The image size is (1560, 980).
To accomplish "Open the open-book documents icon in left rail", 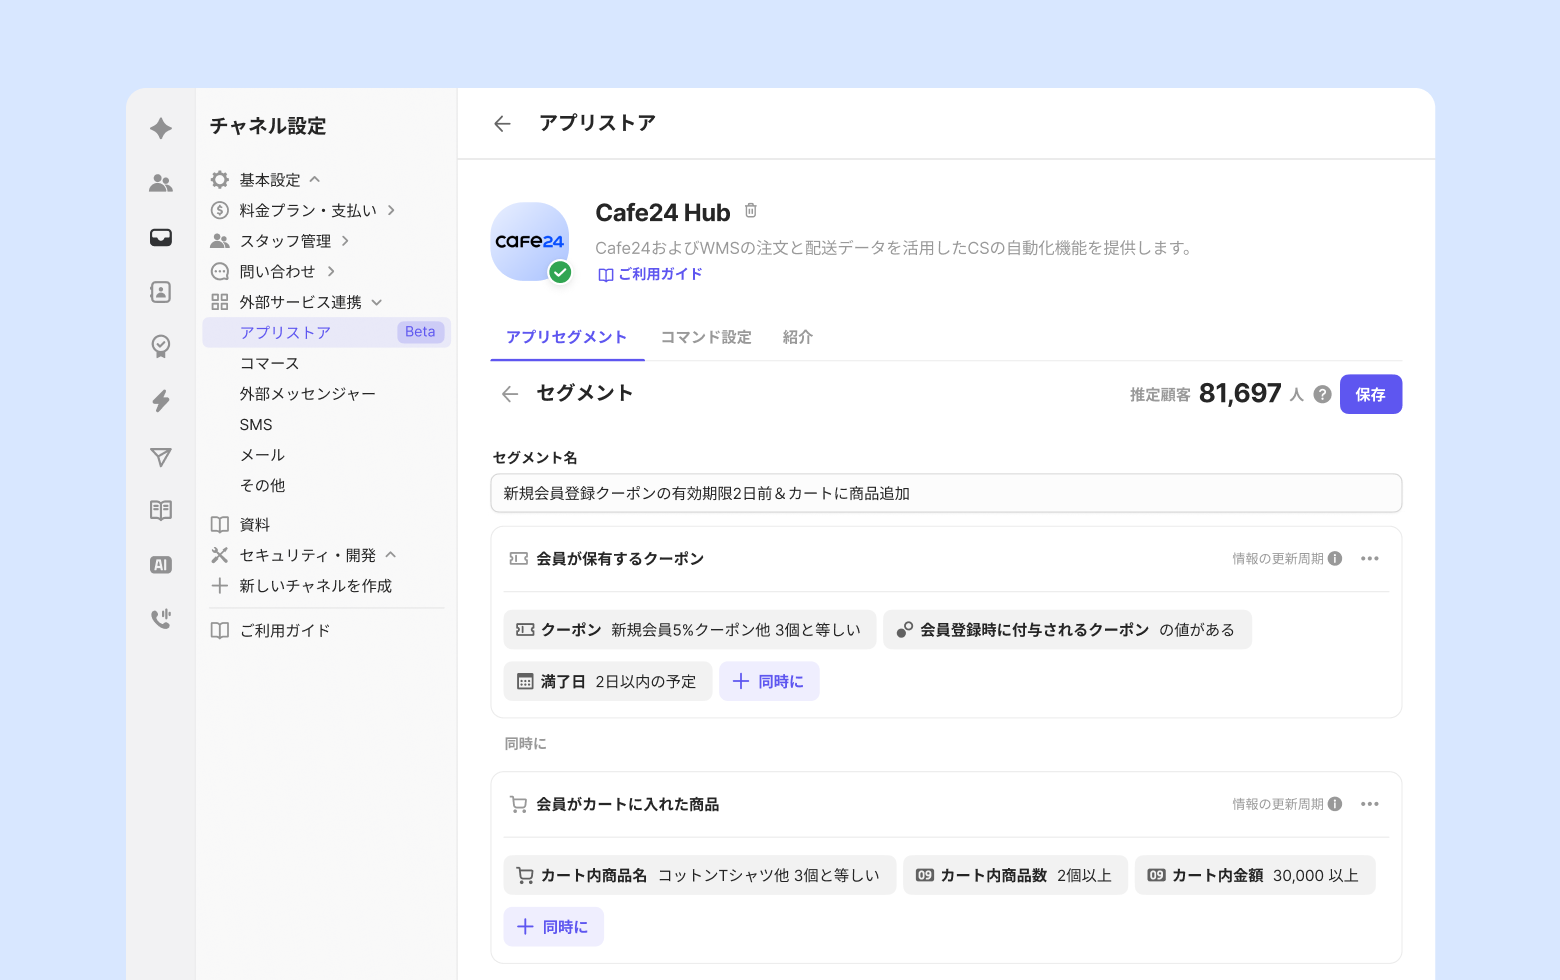I will click(x=161, y=510).
